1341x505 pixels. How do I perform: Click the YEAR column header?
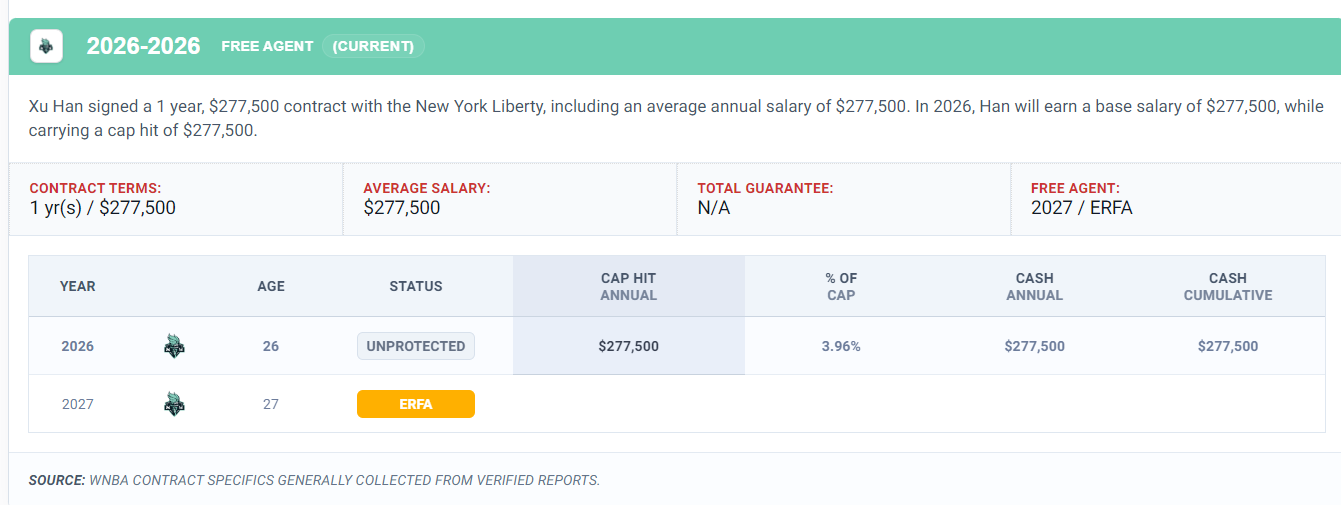click(78, 286)
